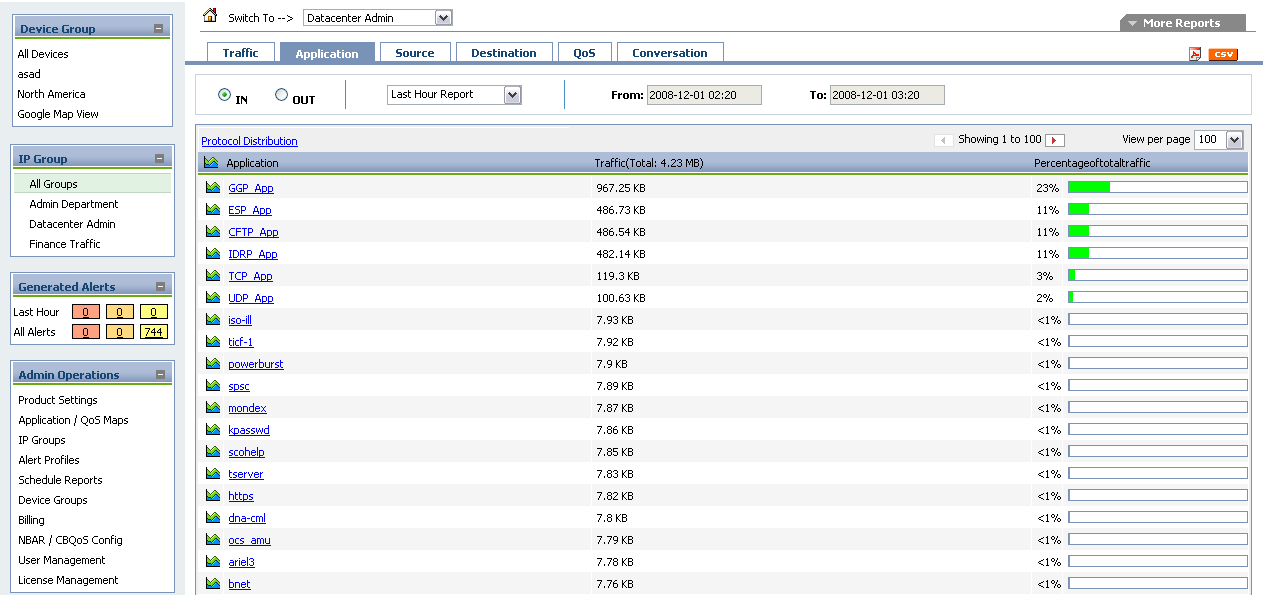The image size is (1263, 595).
Task: Collapse the Device Group panel
Action: pos(159,29)
